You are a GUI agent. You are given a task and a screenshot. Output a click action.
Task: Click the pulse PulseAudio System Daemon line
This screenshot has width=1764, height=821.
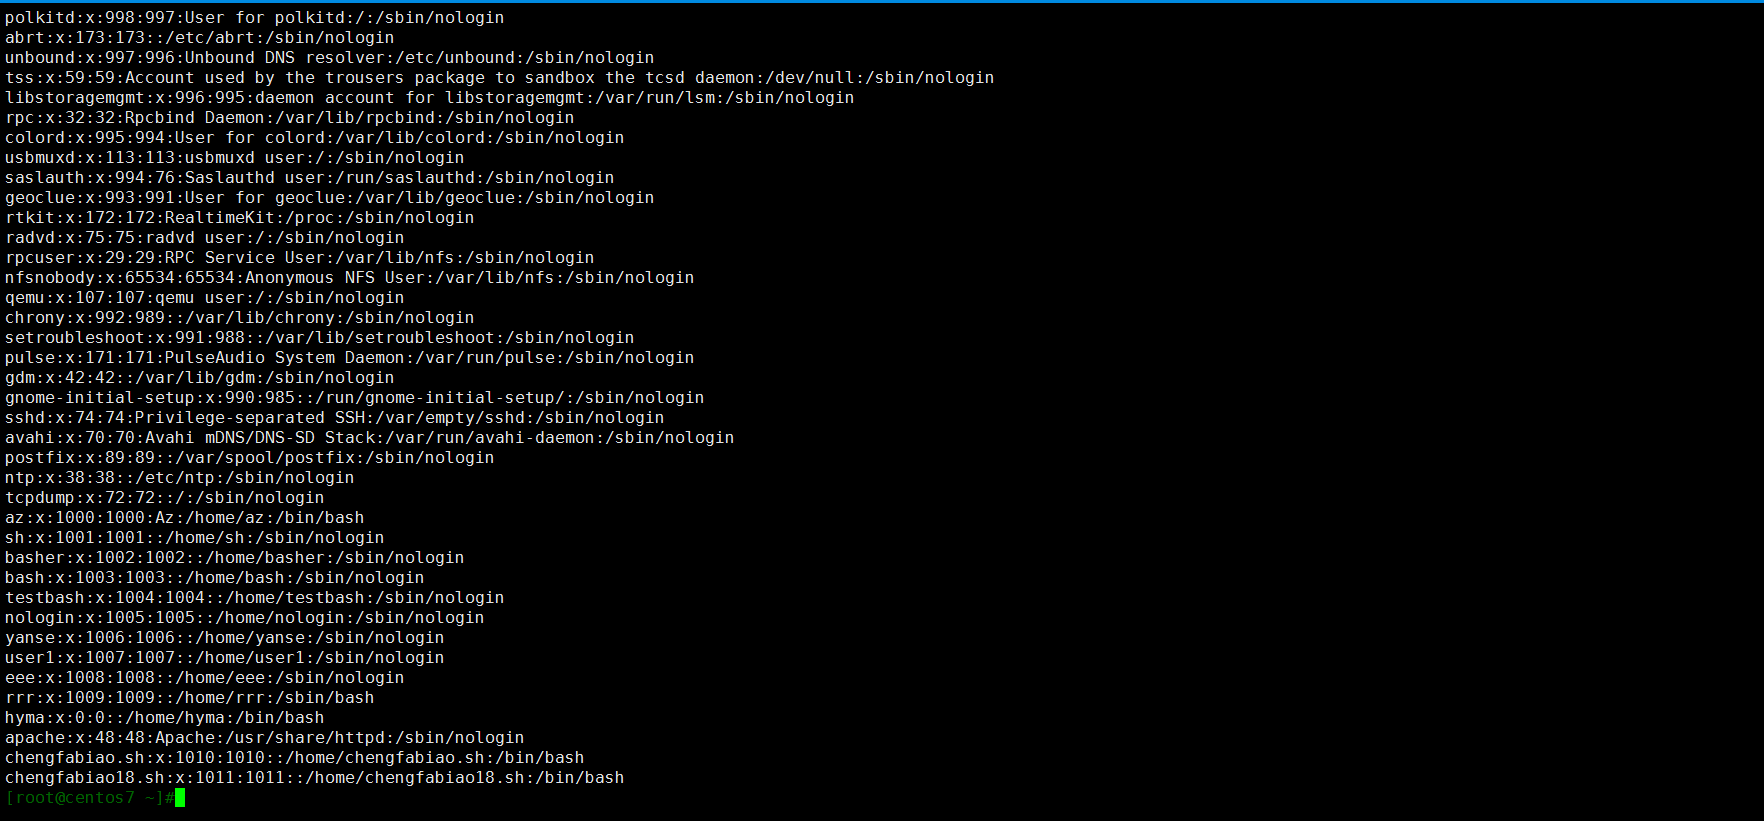tap(350, 358)
